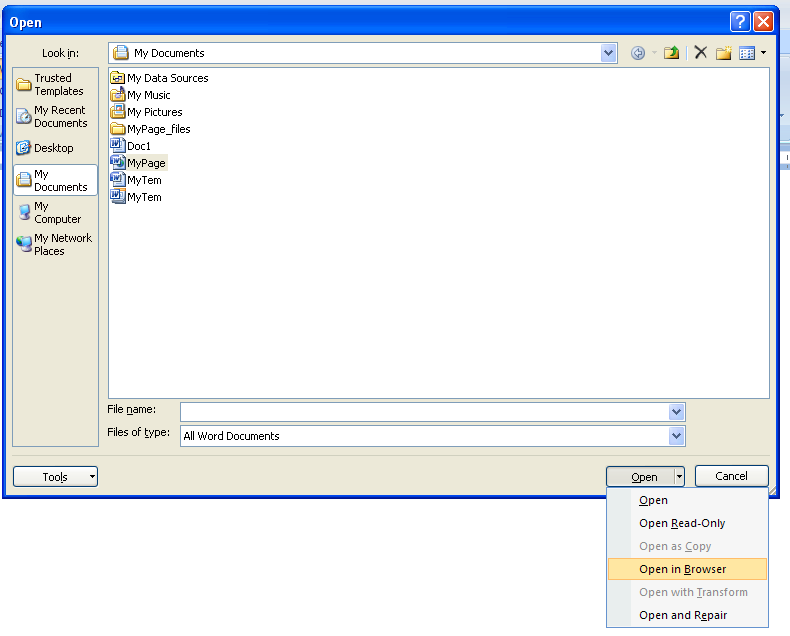Select My Recent Documents in places bar
790x636 pixels.
pyautogui.click(x=55, y=116)
